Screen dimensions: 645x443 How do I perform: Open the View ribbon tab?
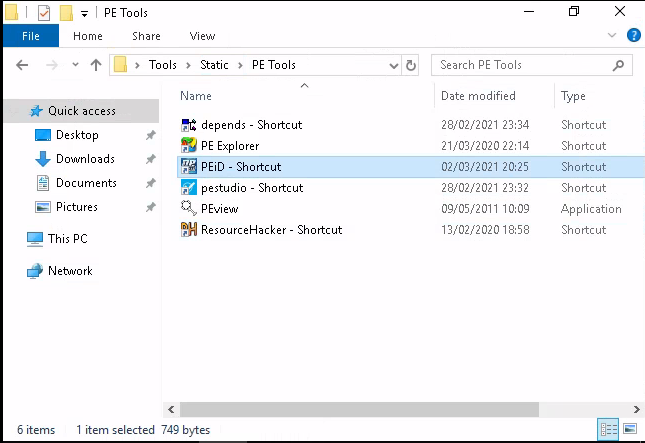click(202, 36)
